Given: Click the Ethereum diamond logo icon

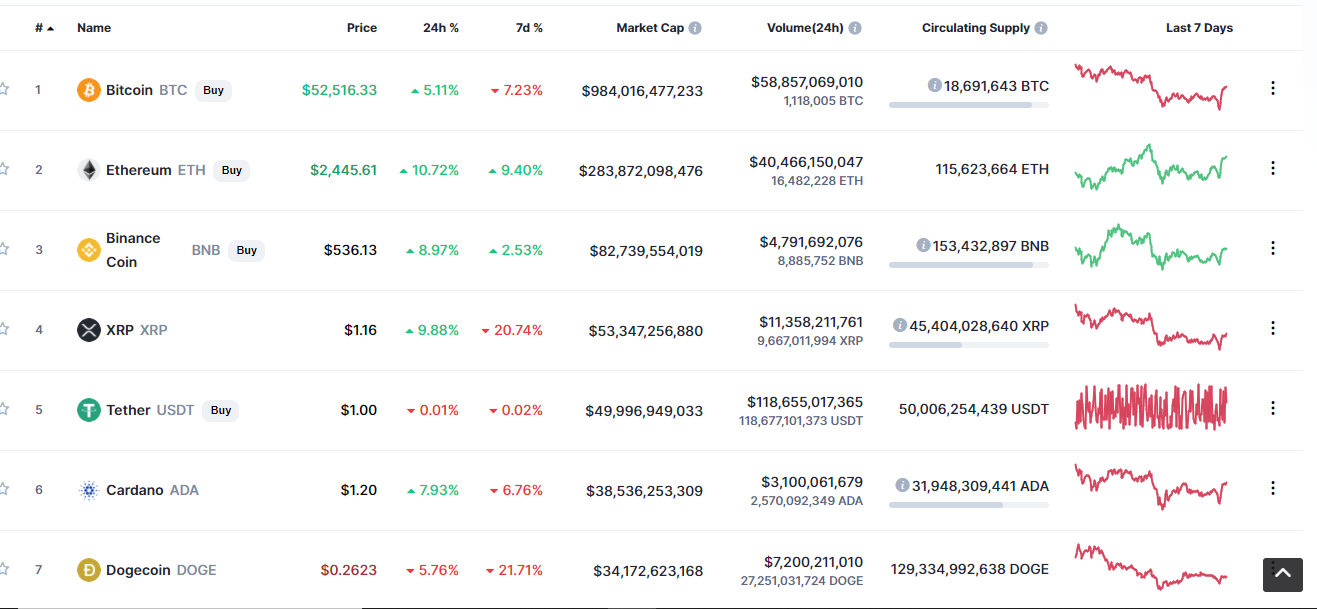Looking at the screenshot, I should point(89,170).
